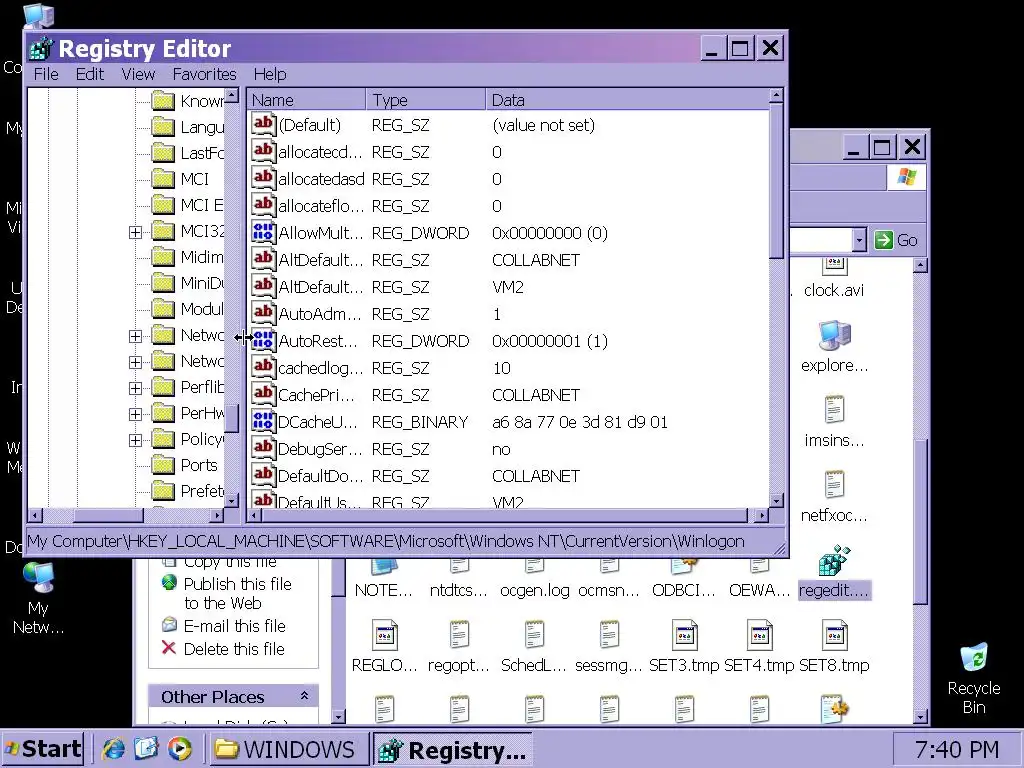This screenshot has height=768, width=1024.
Task: Click the AutoAdm string value icon
Action: tap(263, 314)
